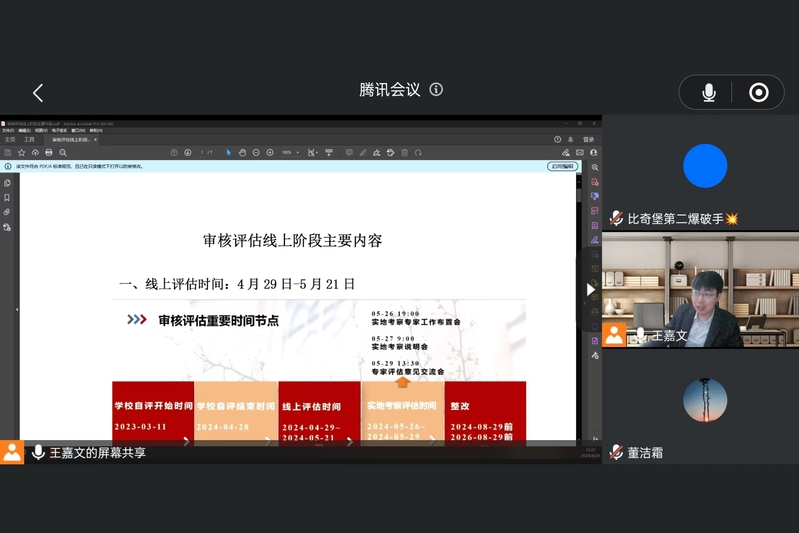
Task: Open meeting info icon beside 腾讯会议
Action: pyautogui.click(x=436, y=89)
